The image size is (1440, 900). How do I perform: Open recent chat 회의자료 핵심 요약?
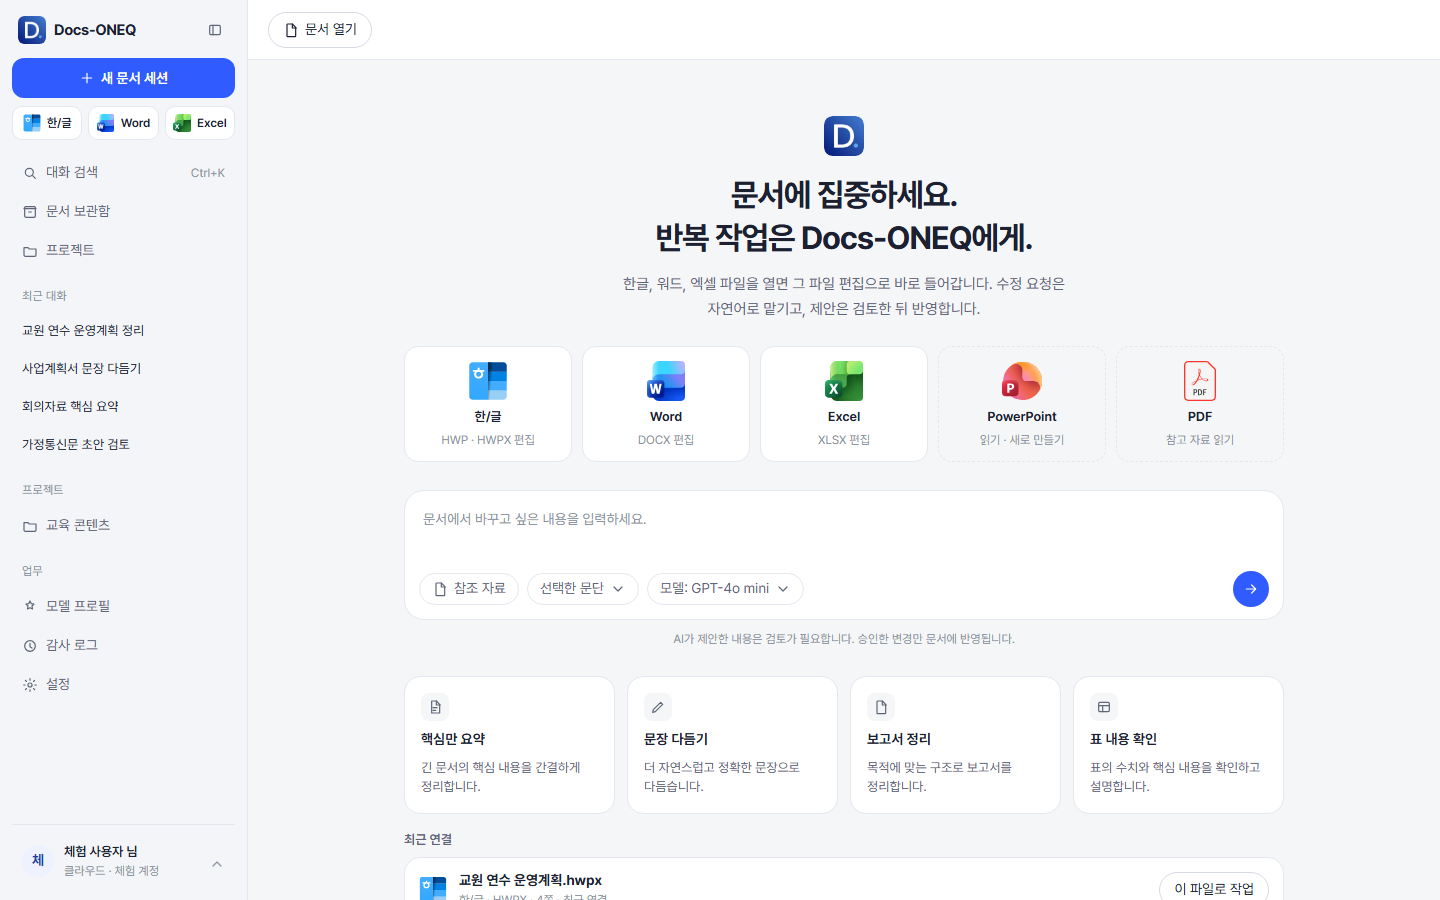123,406
